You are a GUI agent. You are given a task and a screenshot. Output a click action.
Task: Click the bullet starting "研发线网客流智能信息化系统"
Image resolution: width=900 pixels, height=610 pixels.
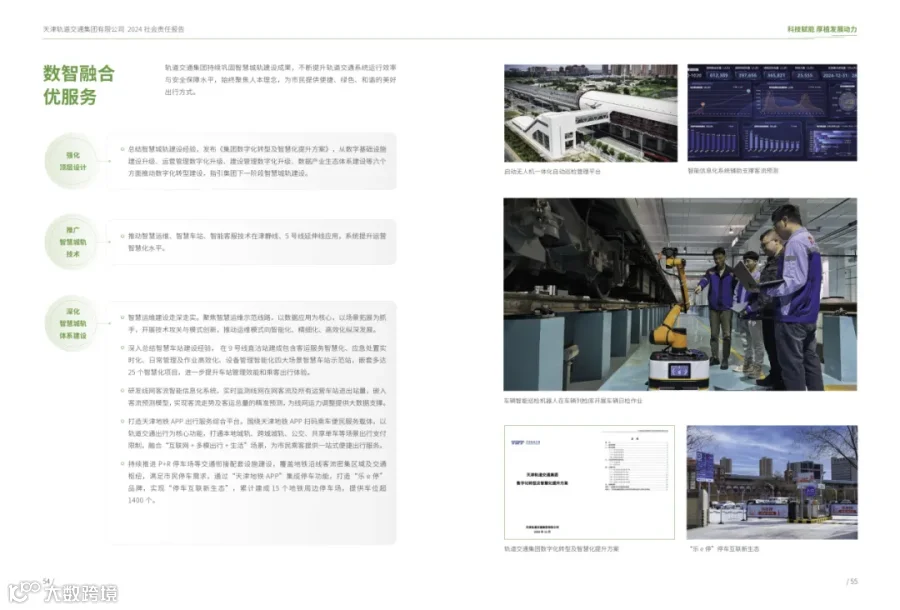(x=257, y=397)
